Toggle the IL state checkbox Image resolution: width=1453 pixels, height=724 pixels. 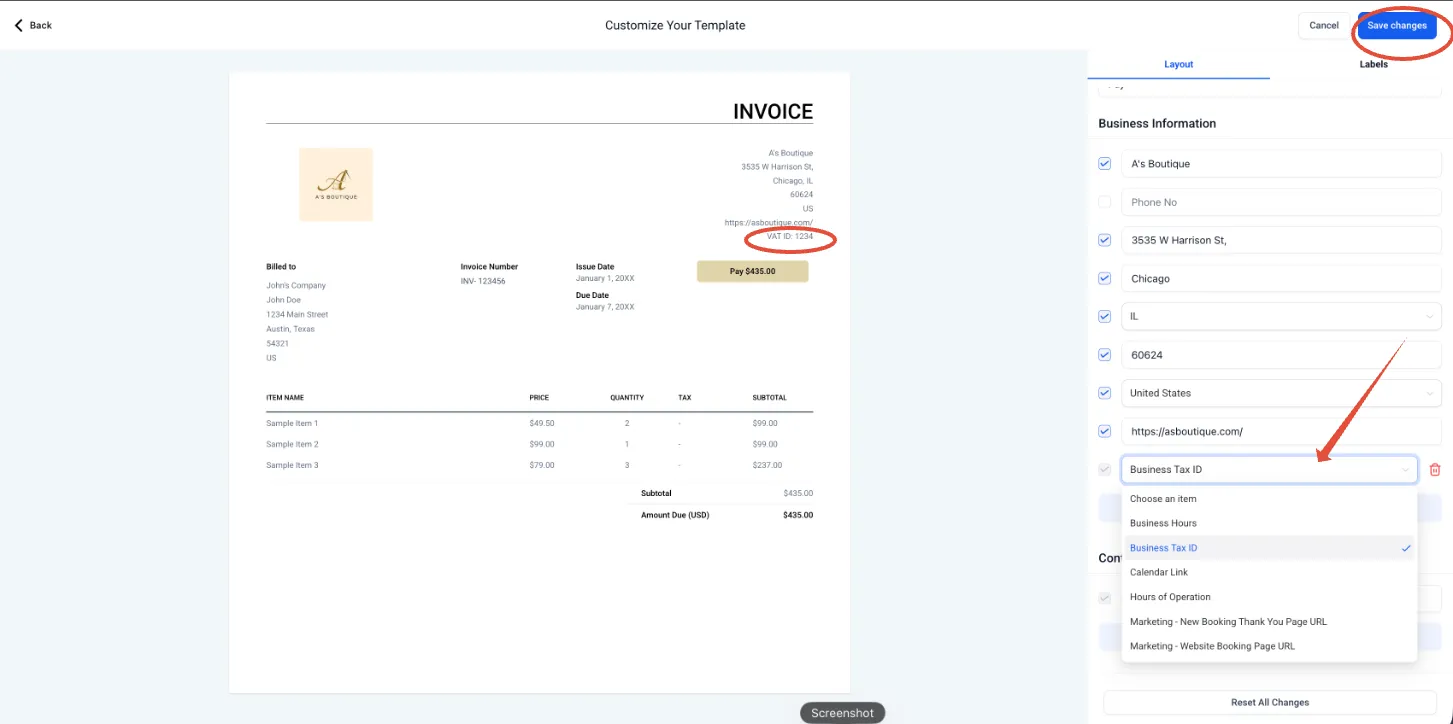(x=1105, y=316)
